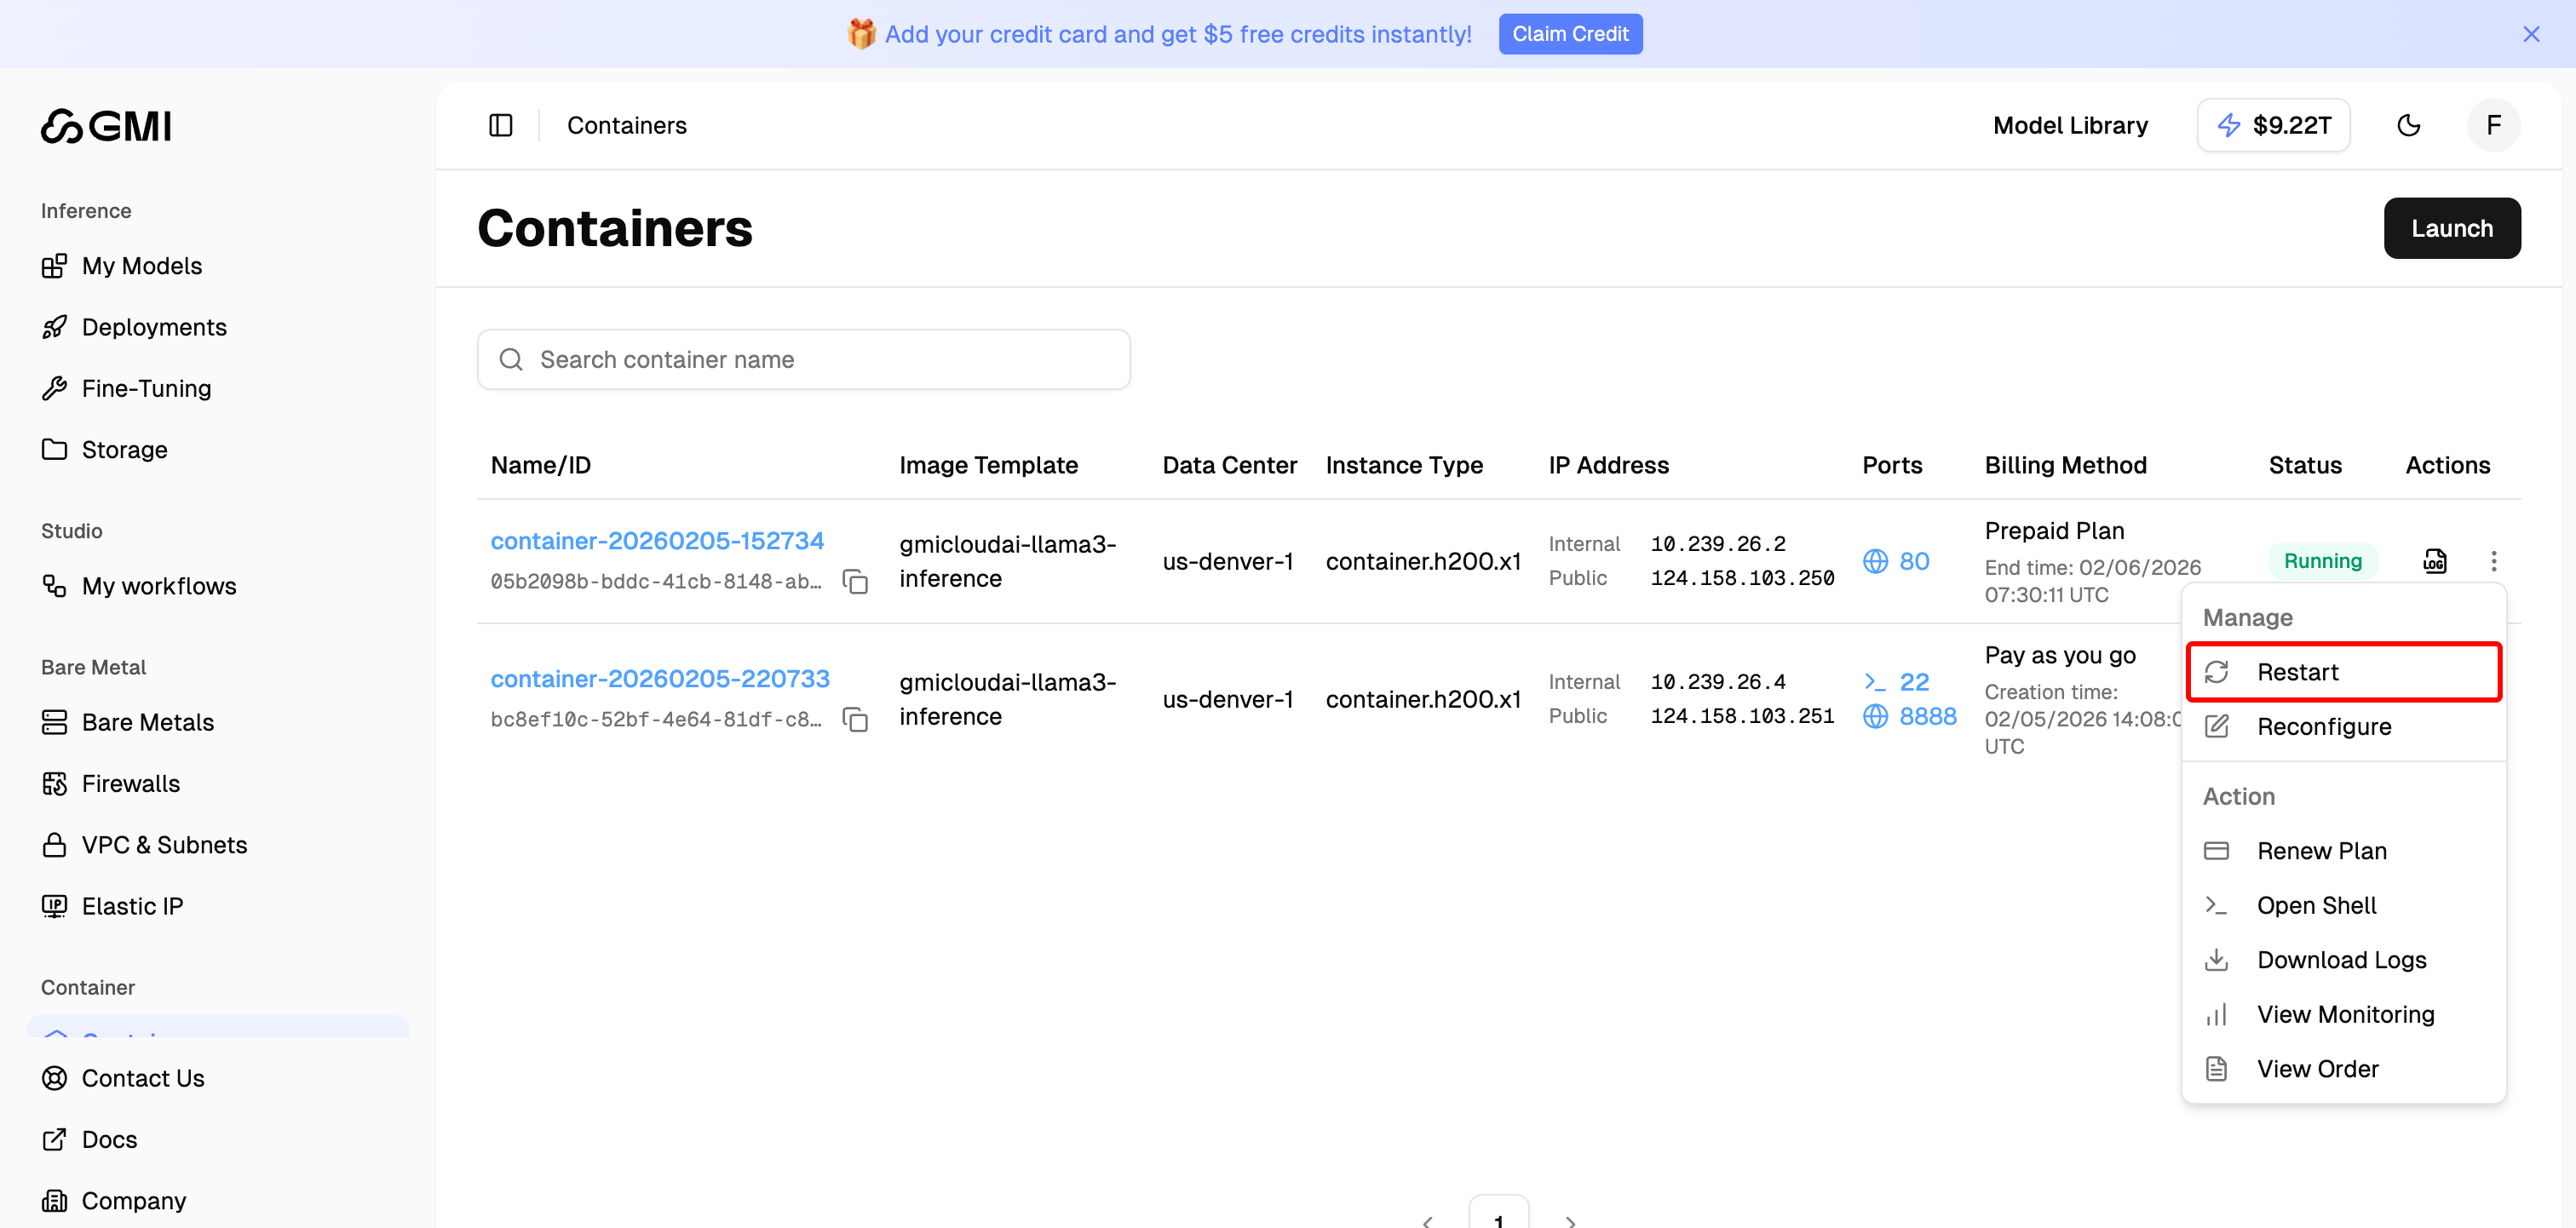The height and width of the screenshot is (1228, 2576).
Task: Close three-dot actions menu of first container
Action: (2493, 561)
